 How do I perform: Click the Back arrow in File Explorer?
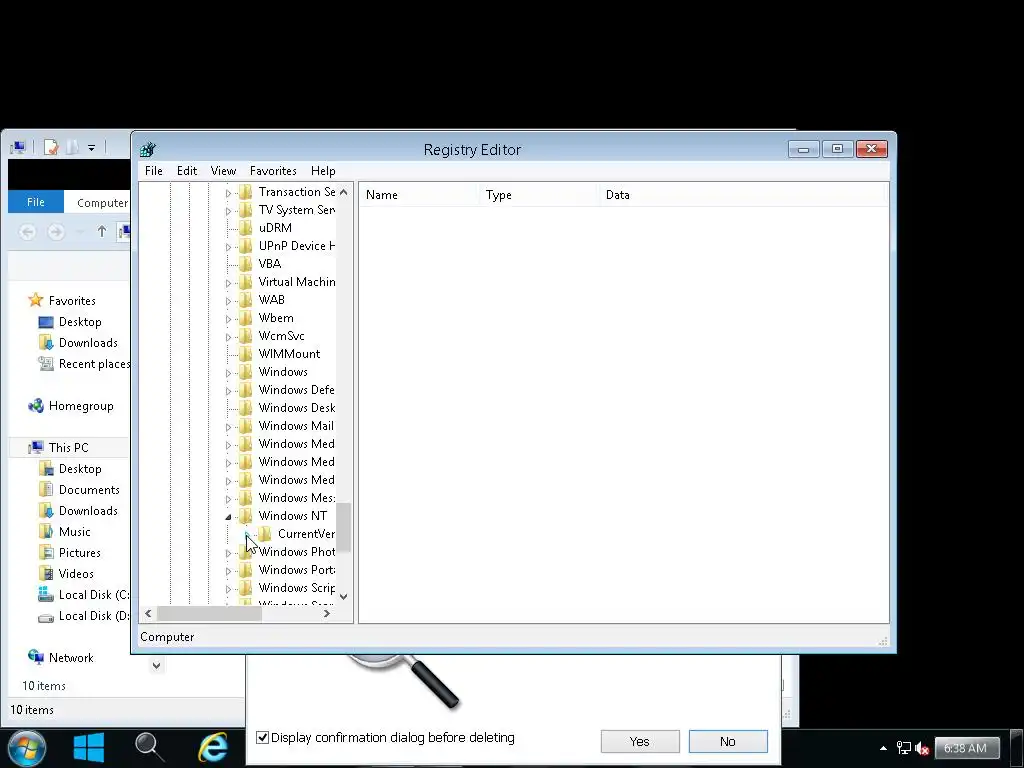click(x=27, y=232)
